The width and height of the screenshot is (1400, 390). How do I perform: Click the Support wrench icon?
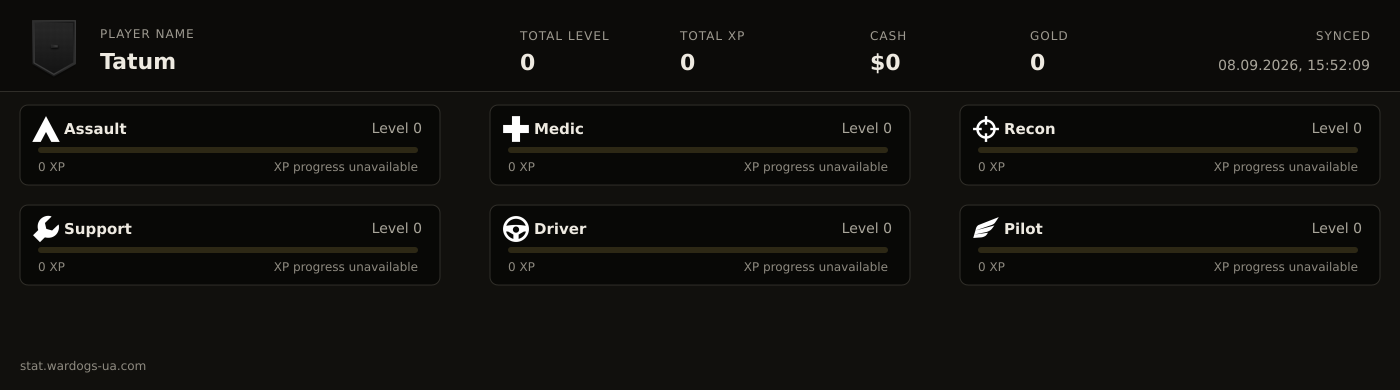click(x=46, y=229)
